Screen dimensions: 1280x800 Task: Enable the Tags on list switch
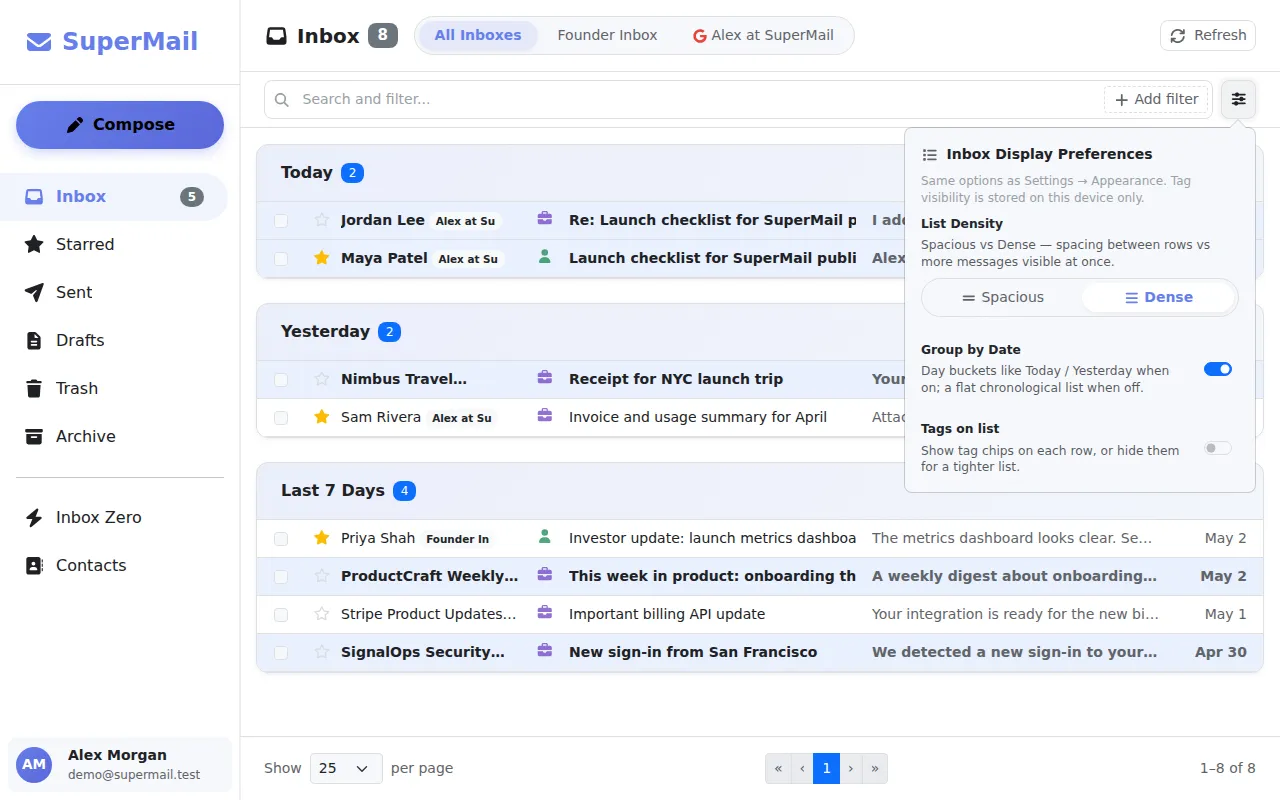coord(1218,448)
